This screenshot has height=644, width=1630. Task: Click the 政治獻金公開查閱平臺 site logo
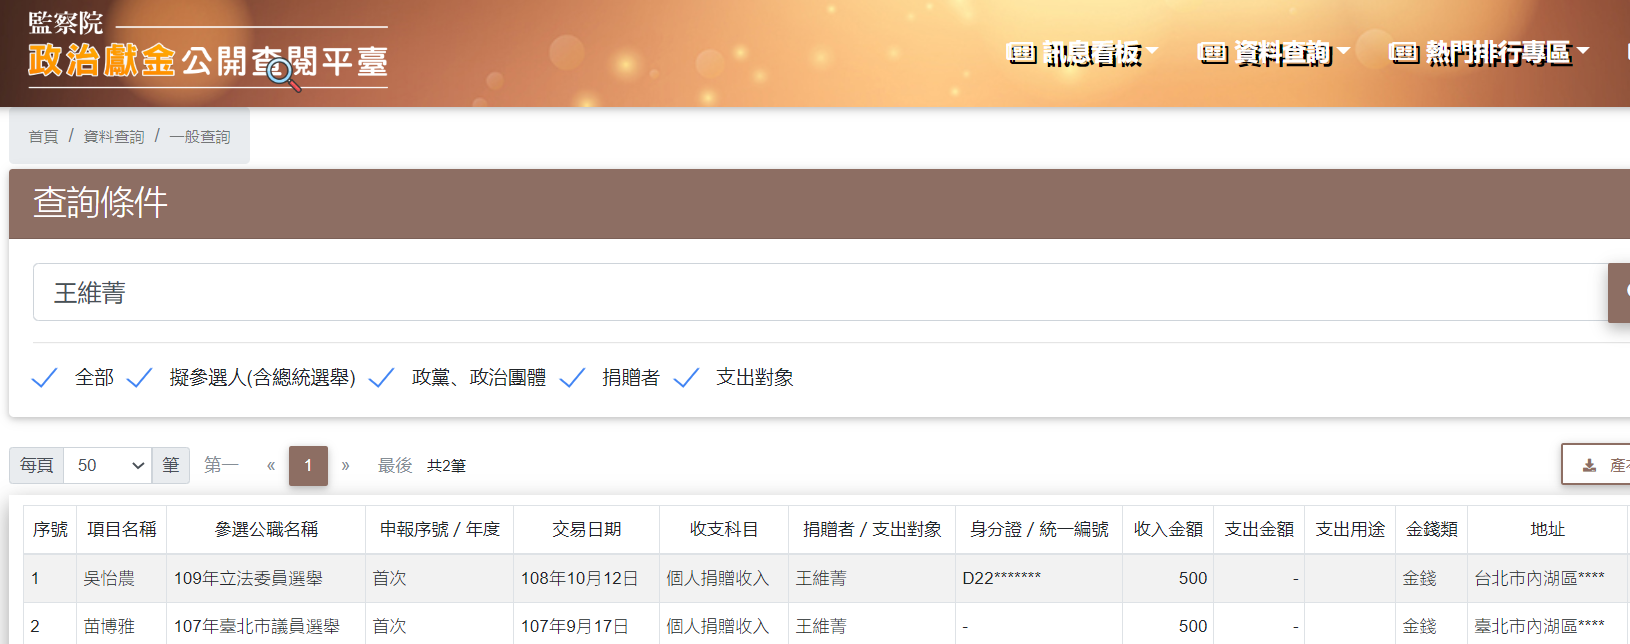pyautogui.click(x=208, y=51)
